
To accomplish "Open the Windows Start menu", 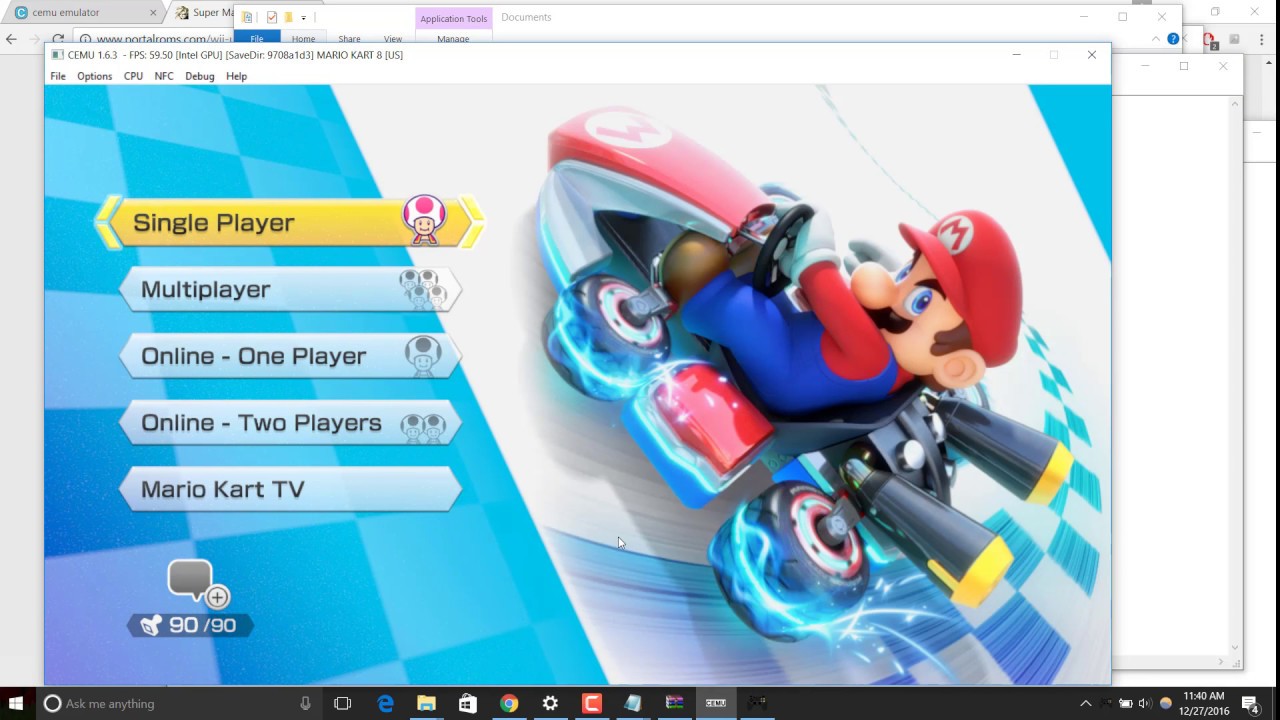I will (x=16, y=703).
